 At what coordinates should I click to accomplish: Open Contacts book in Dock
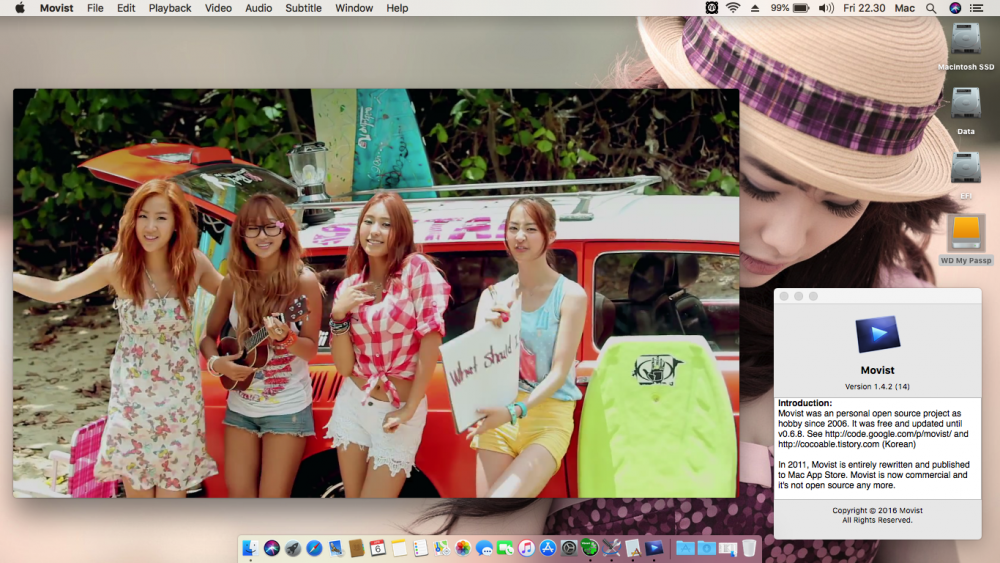click(357, 548)
